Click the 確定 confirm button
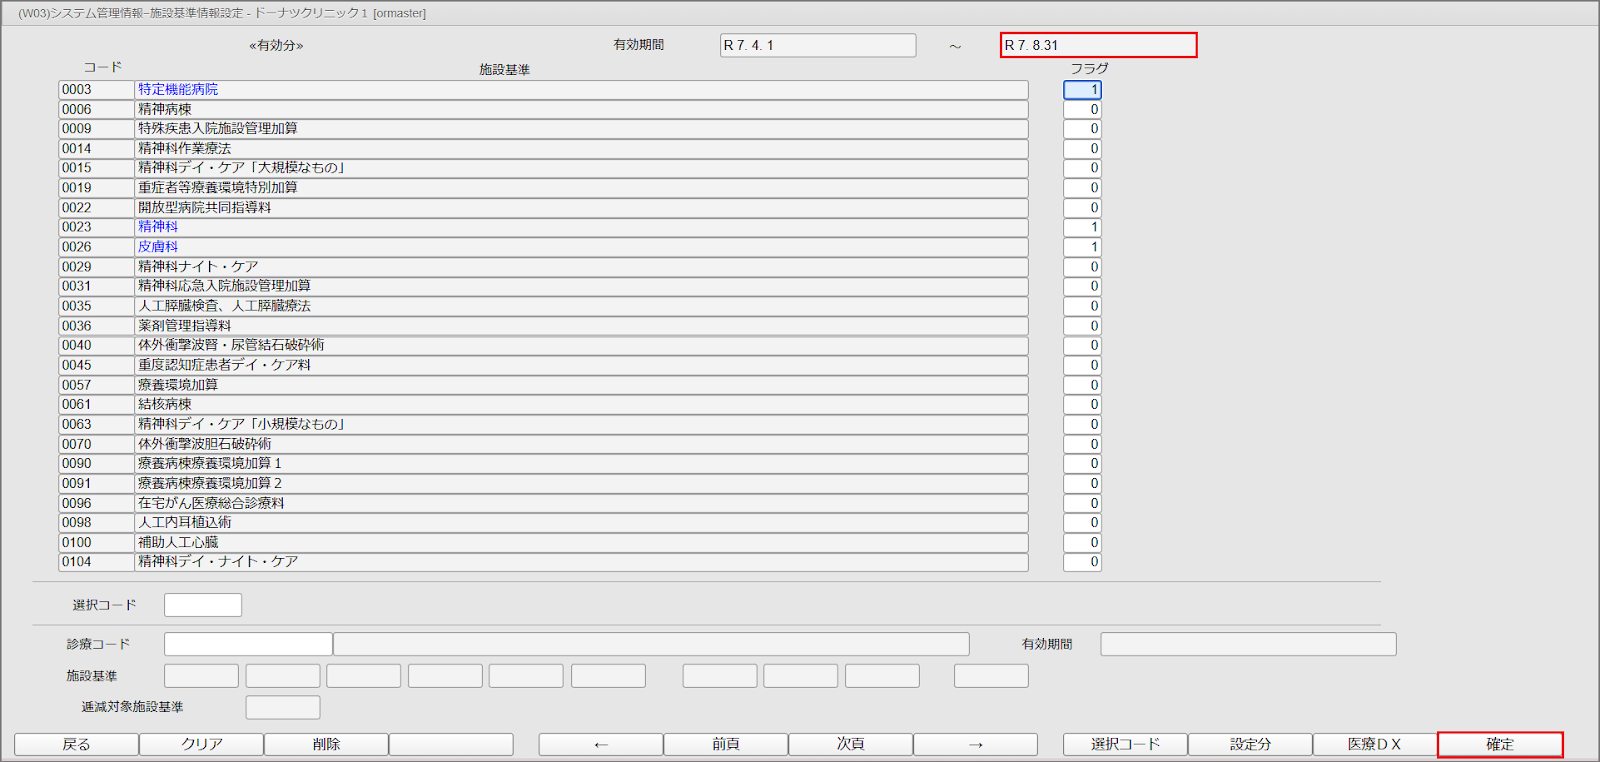Image resolution: width=1600 pixels, height=762 pixels. point(1499,744)
